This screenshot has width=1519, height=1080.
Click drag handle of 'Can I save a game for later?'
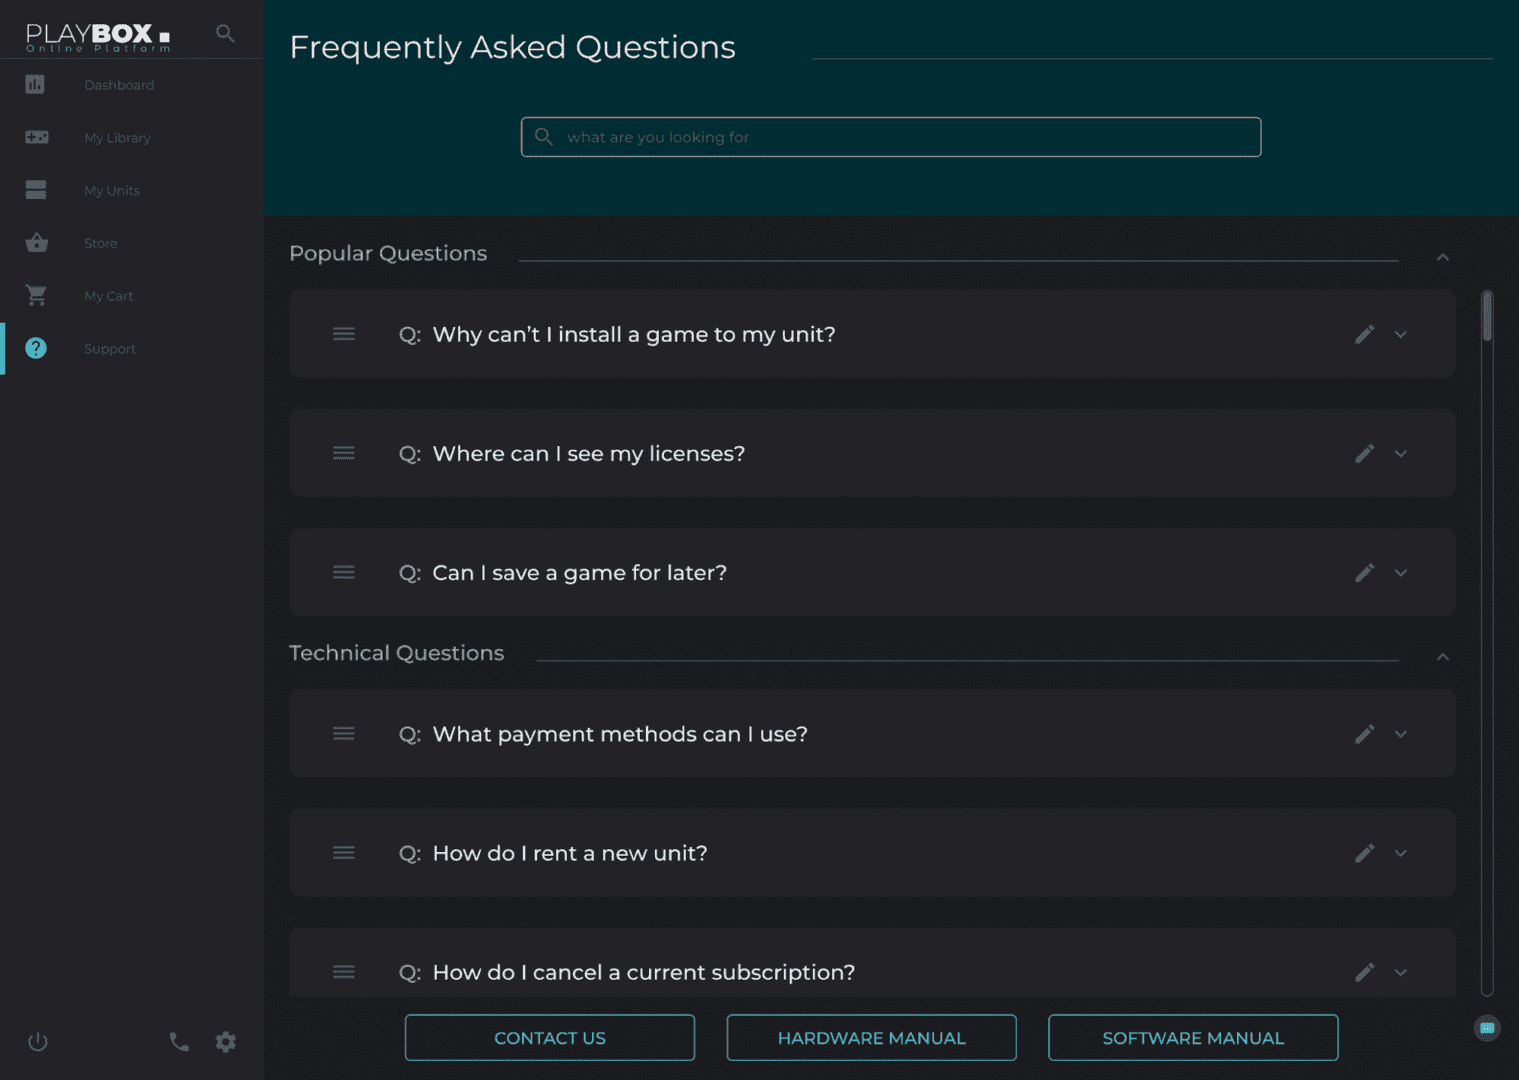344,573
